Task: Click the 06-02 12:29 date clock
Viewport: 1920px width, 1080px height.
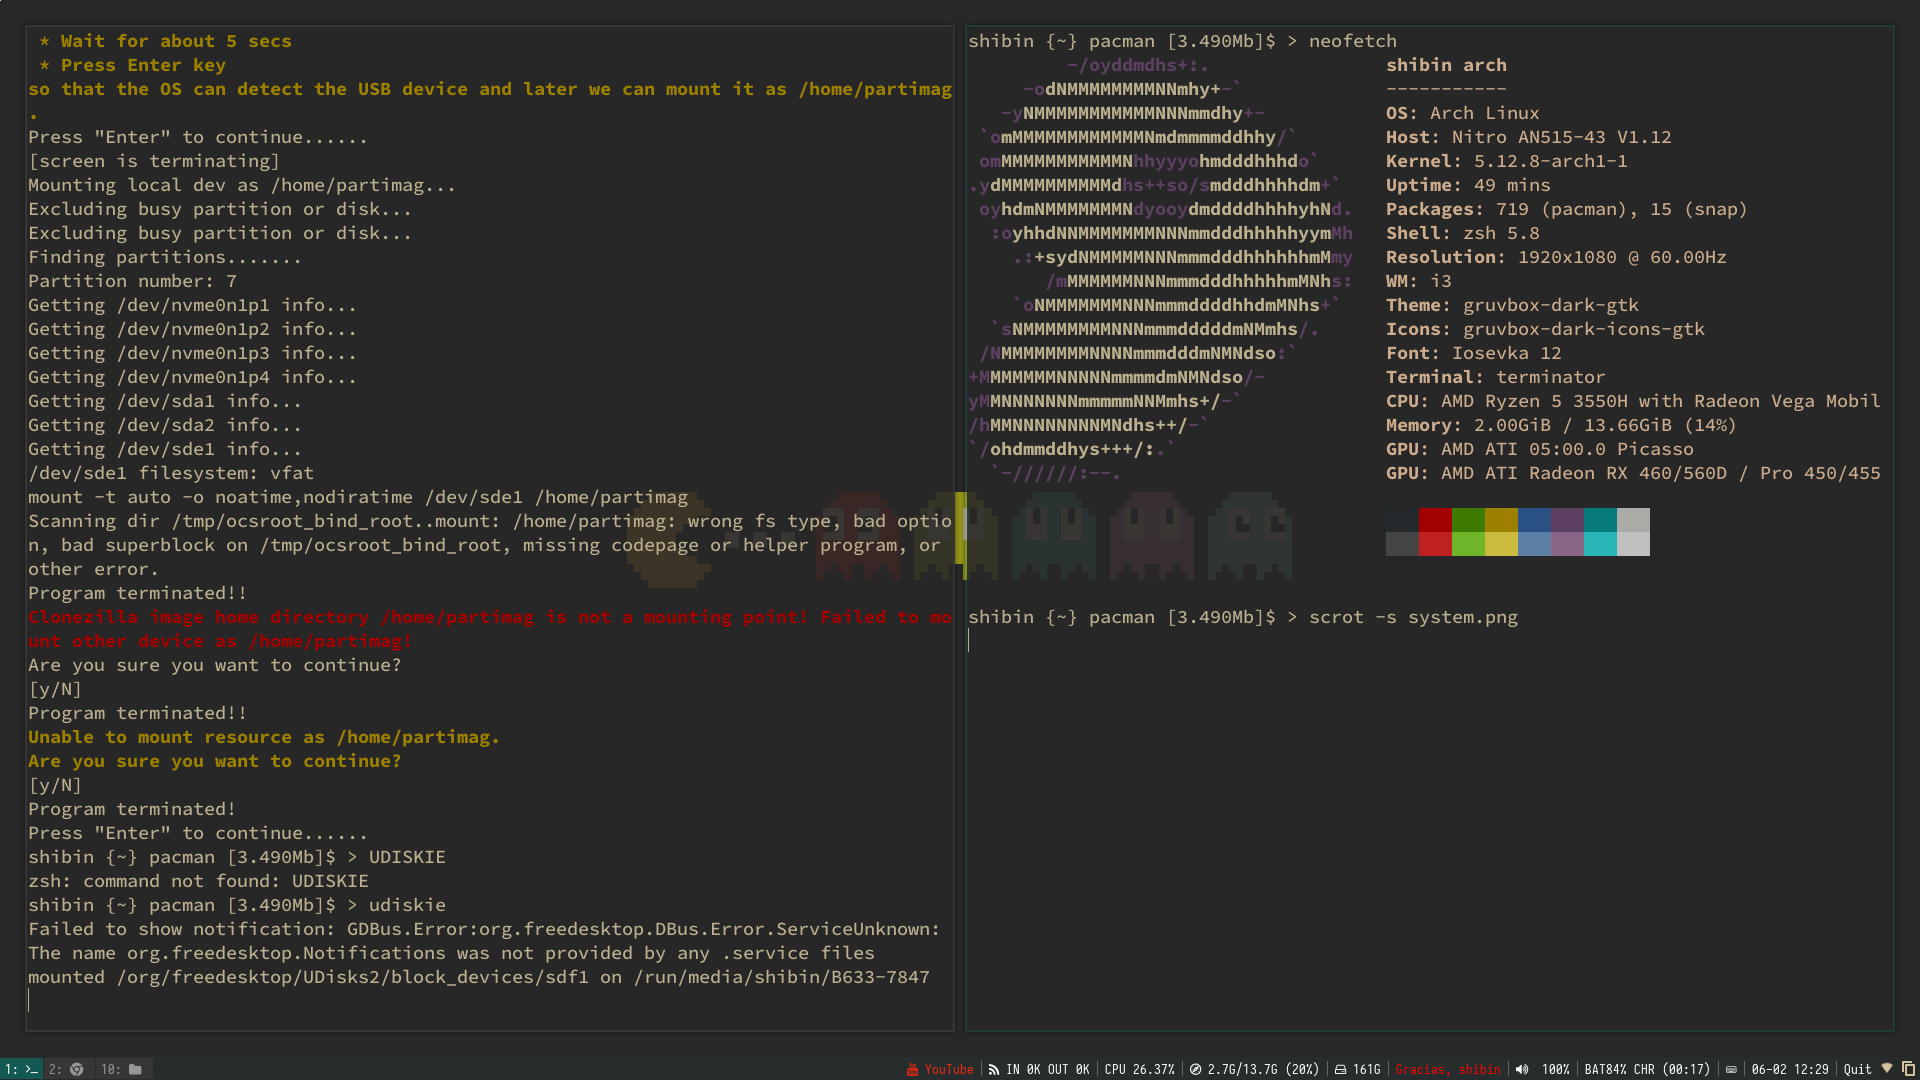Action: (x=1790, y=1069)
